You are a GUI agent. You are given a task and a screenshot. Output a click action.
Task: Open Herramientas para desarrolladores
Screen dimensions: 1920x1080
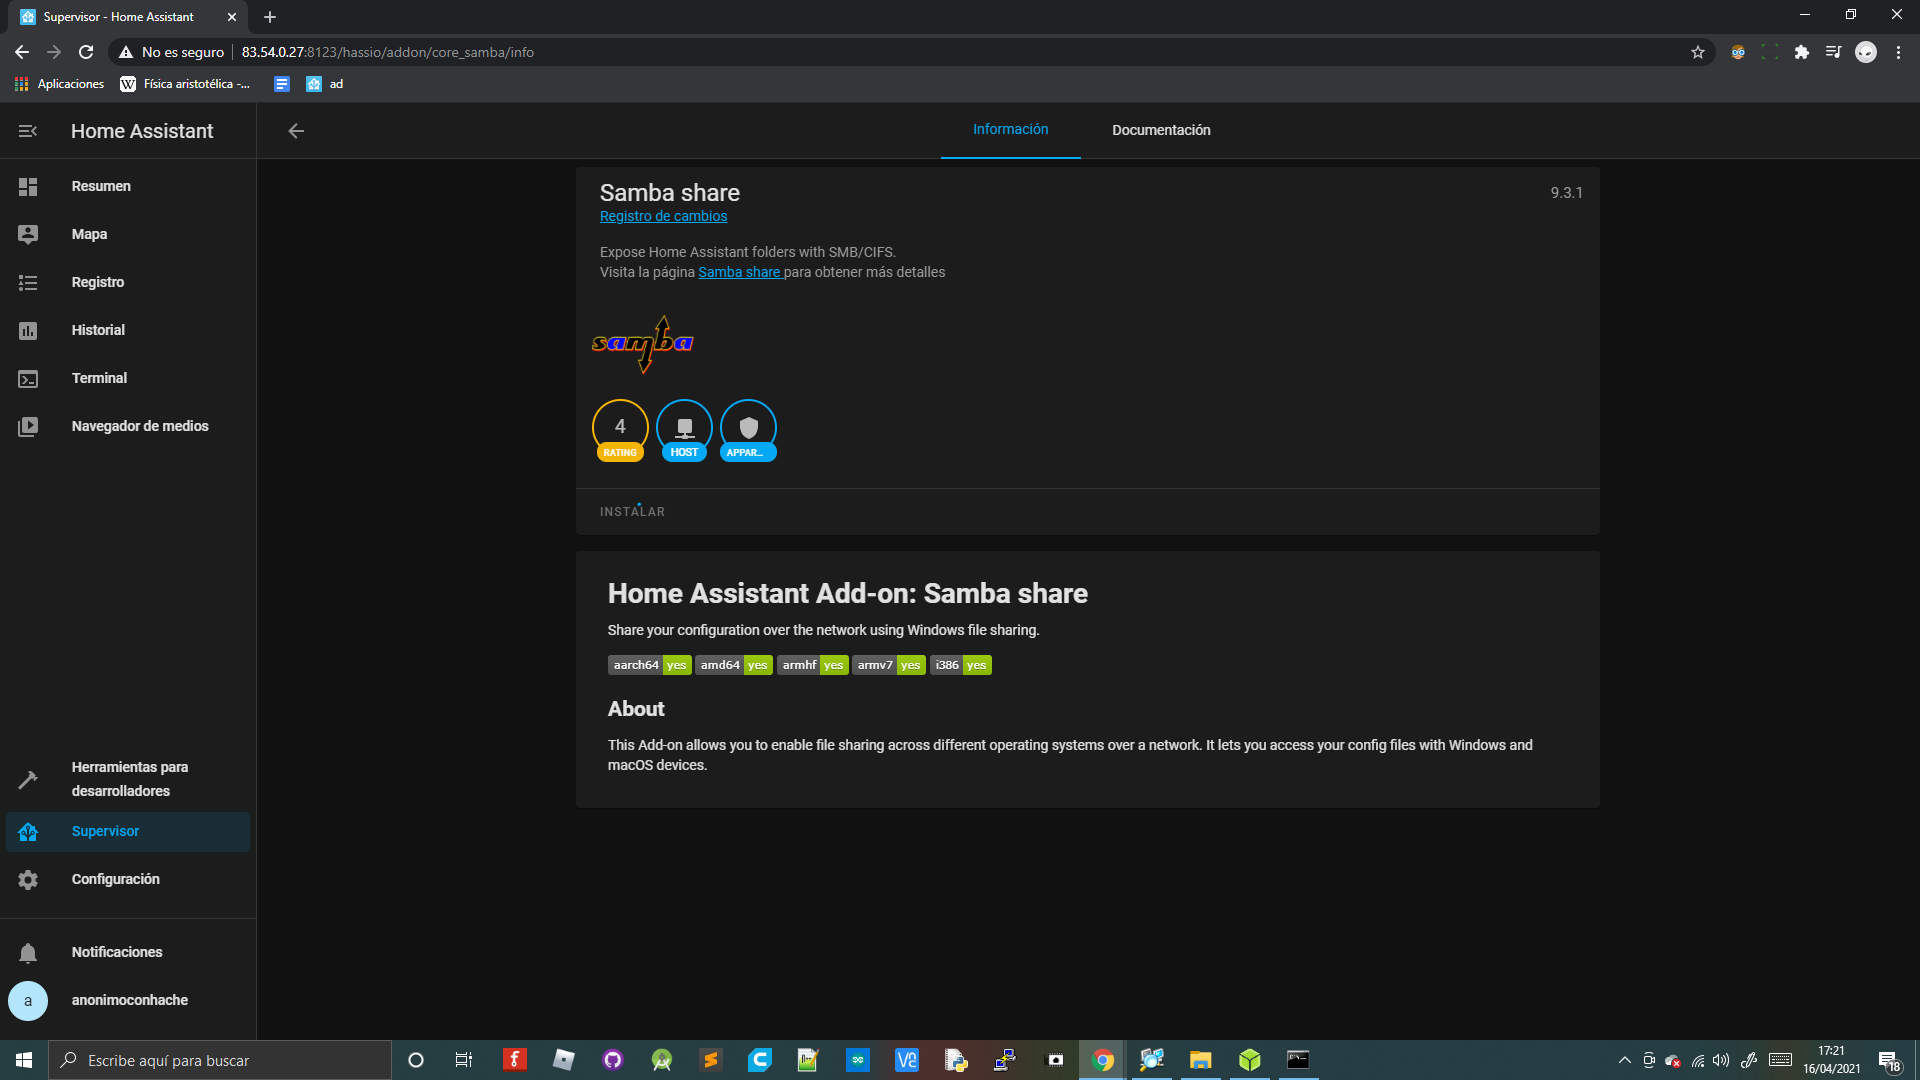(x=129, y=779)
